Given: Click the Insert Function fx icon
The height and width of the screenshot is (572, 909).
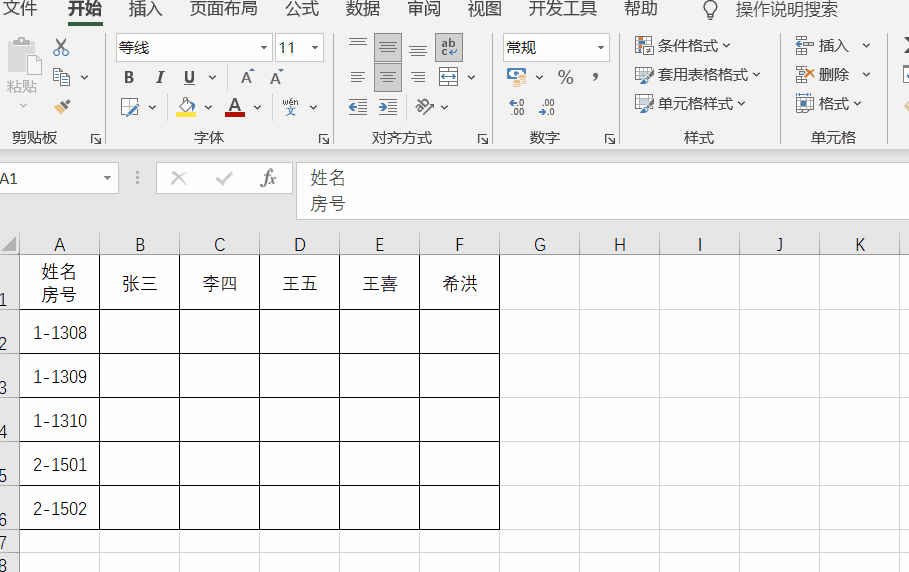Looking at the screenshot, I should click(268, 179).
